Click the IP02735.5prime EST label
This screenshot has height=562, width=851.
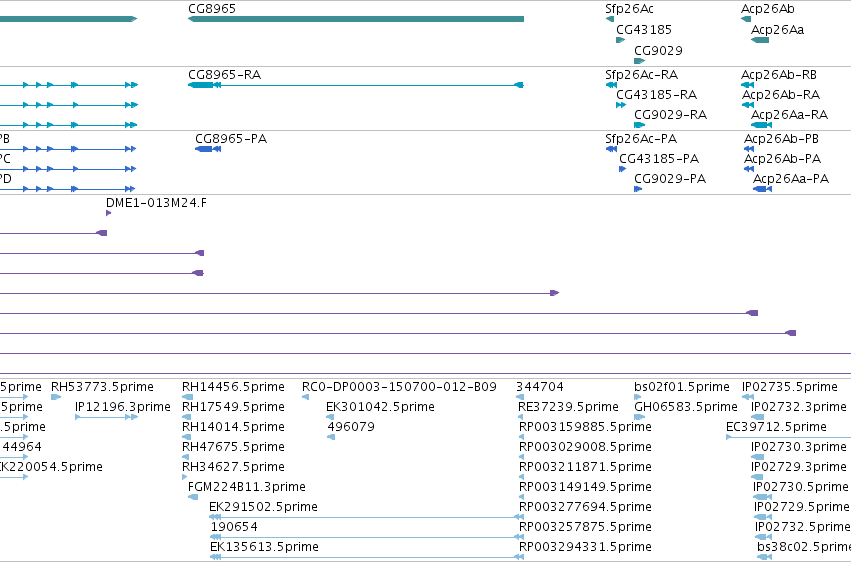click(790, 387)
